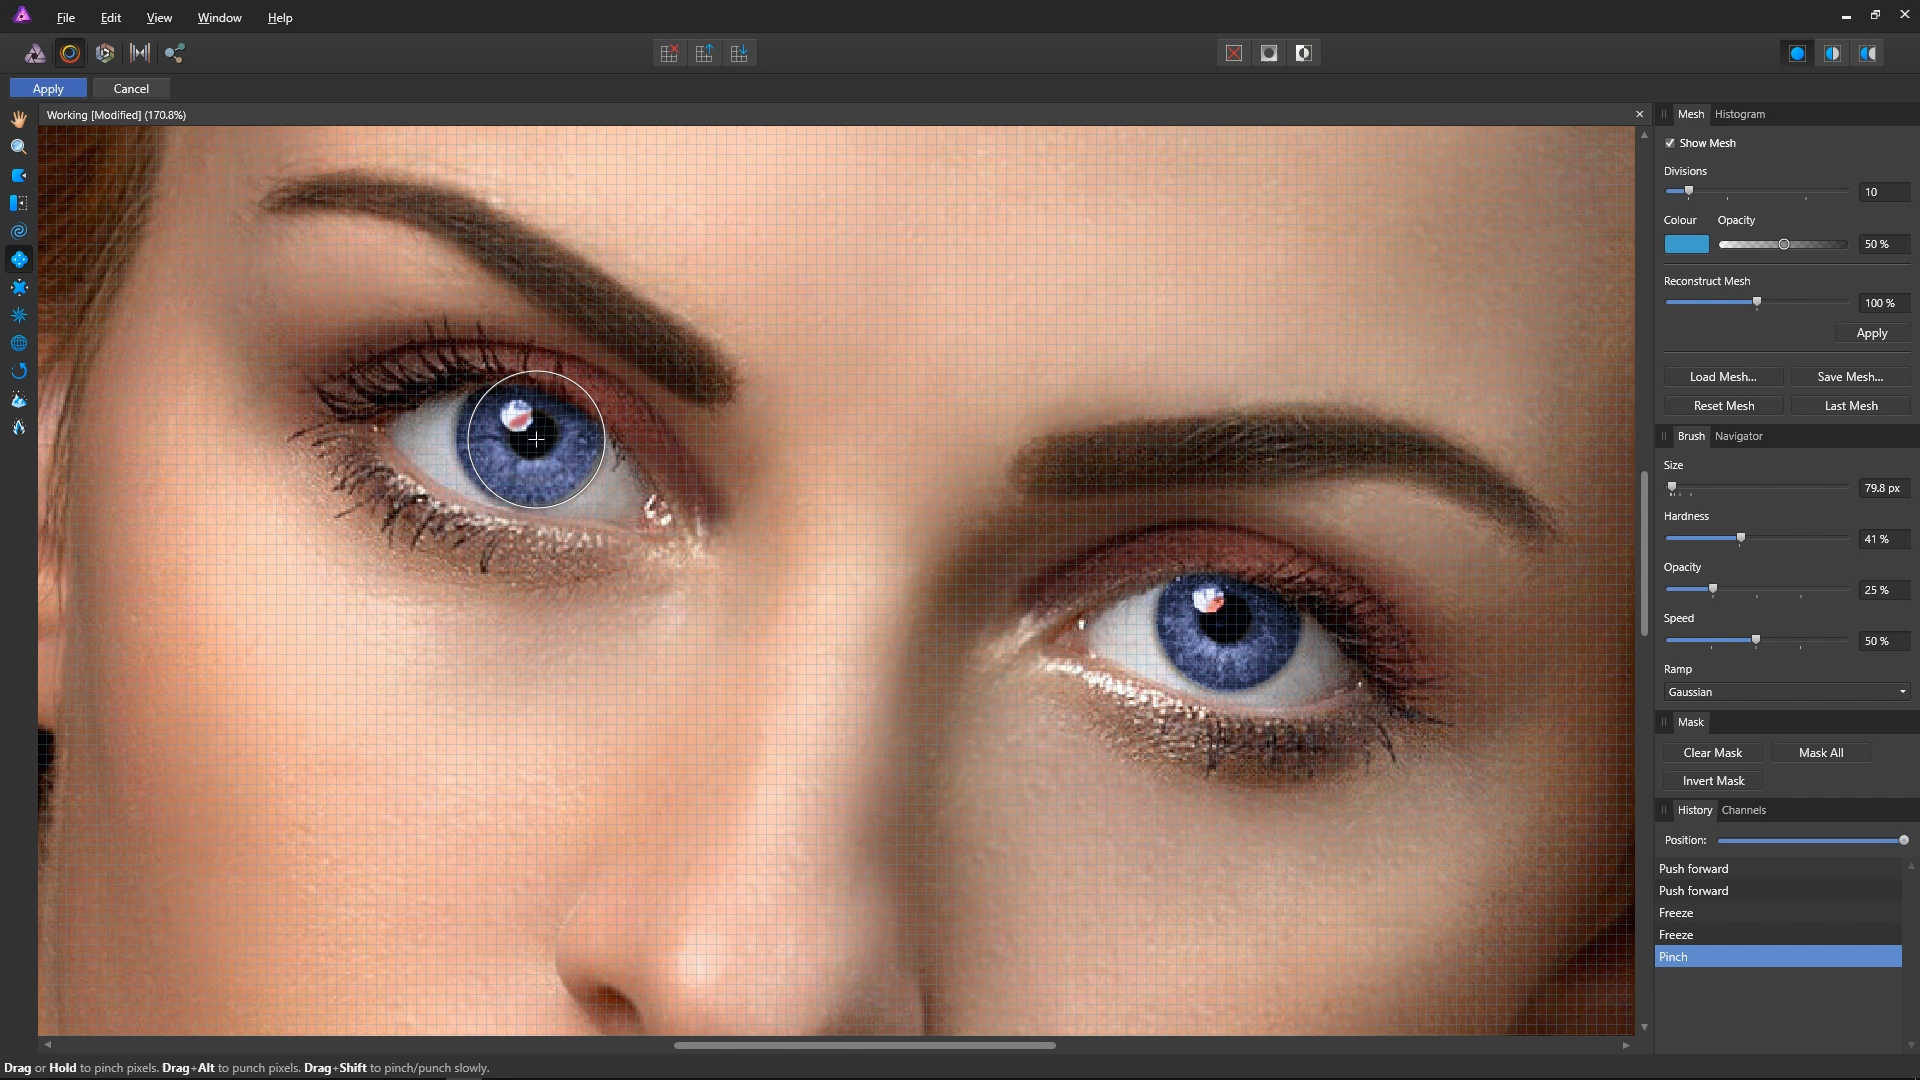Select the Liquify Freeze tool

19,399
